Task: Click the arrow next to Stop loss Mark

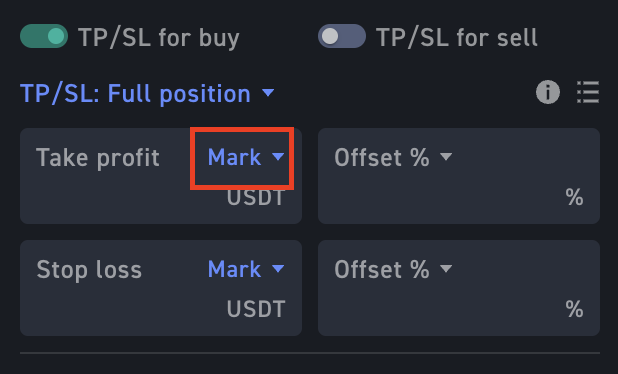Action: 278,269
